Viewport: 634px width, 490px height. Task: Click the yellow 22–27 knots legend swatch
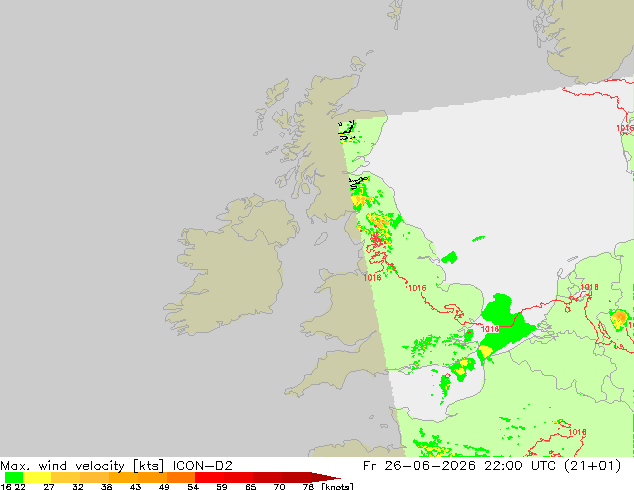[x=37, y=477]
